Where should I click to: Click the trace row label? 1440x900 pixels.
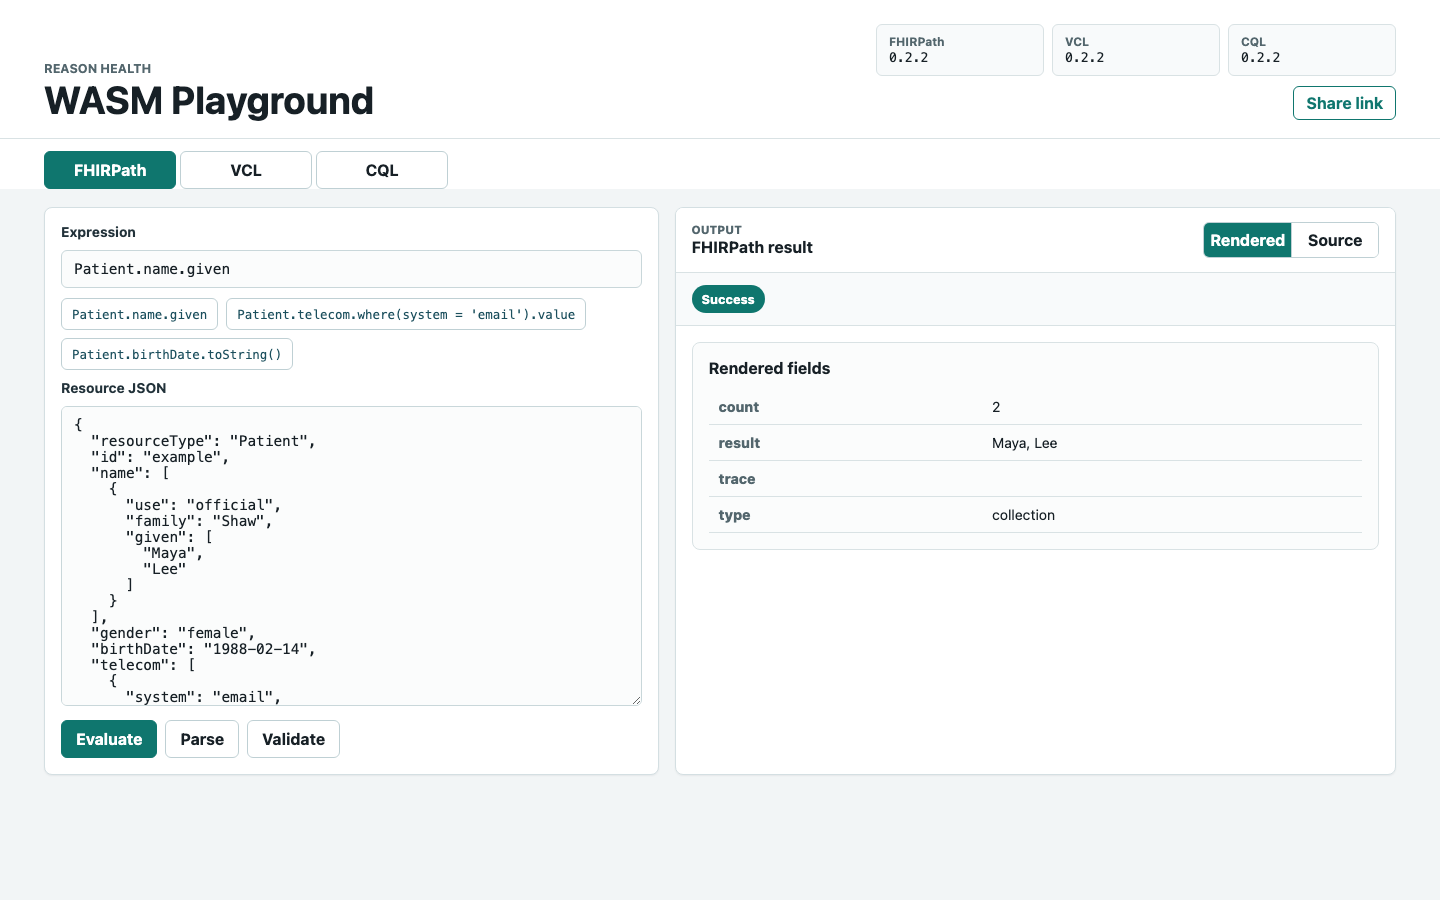pos(736,479)
